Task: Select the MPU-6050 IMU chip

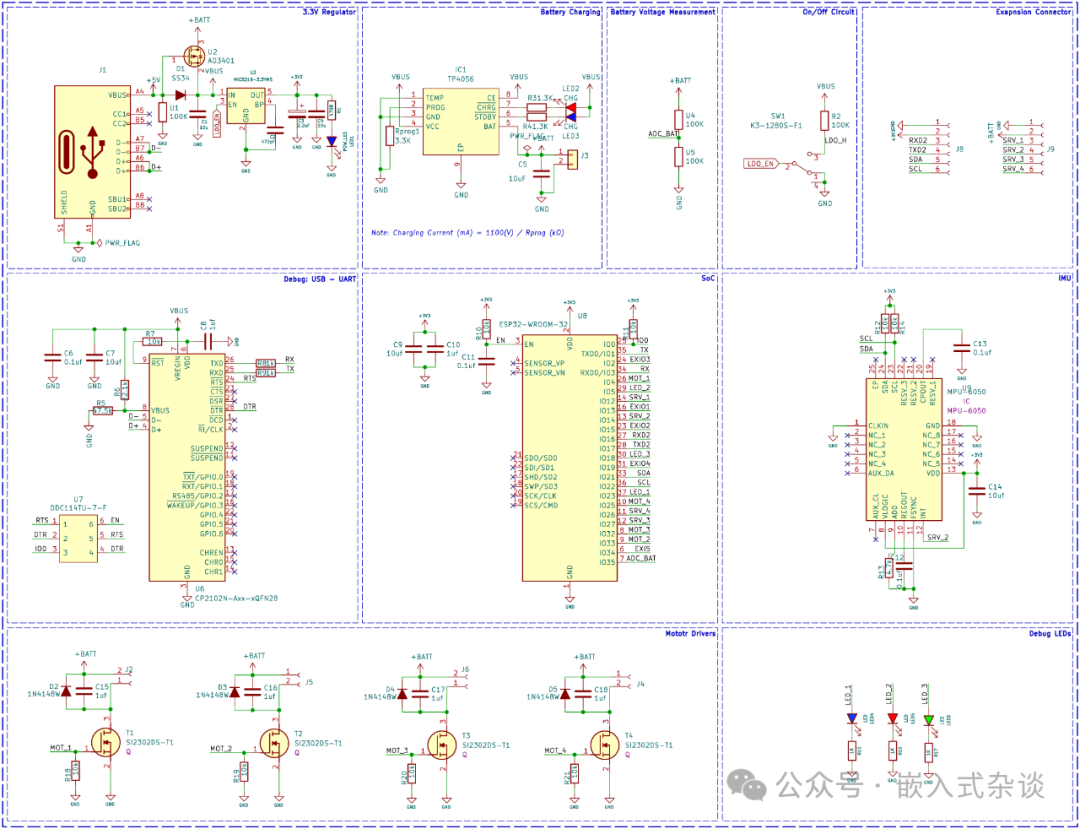Action: [x=903, y=450]
